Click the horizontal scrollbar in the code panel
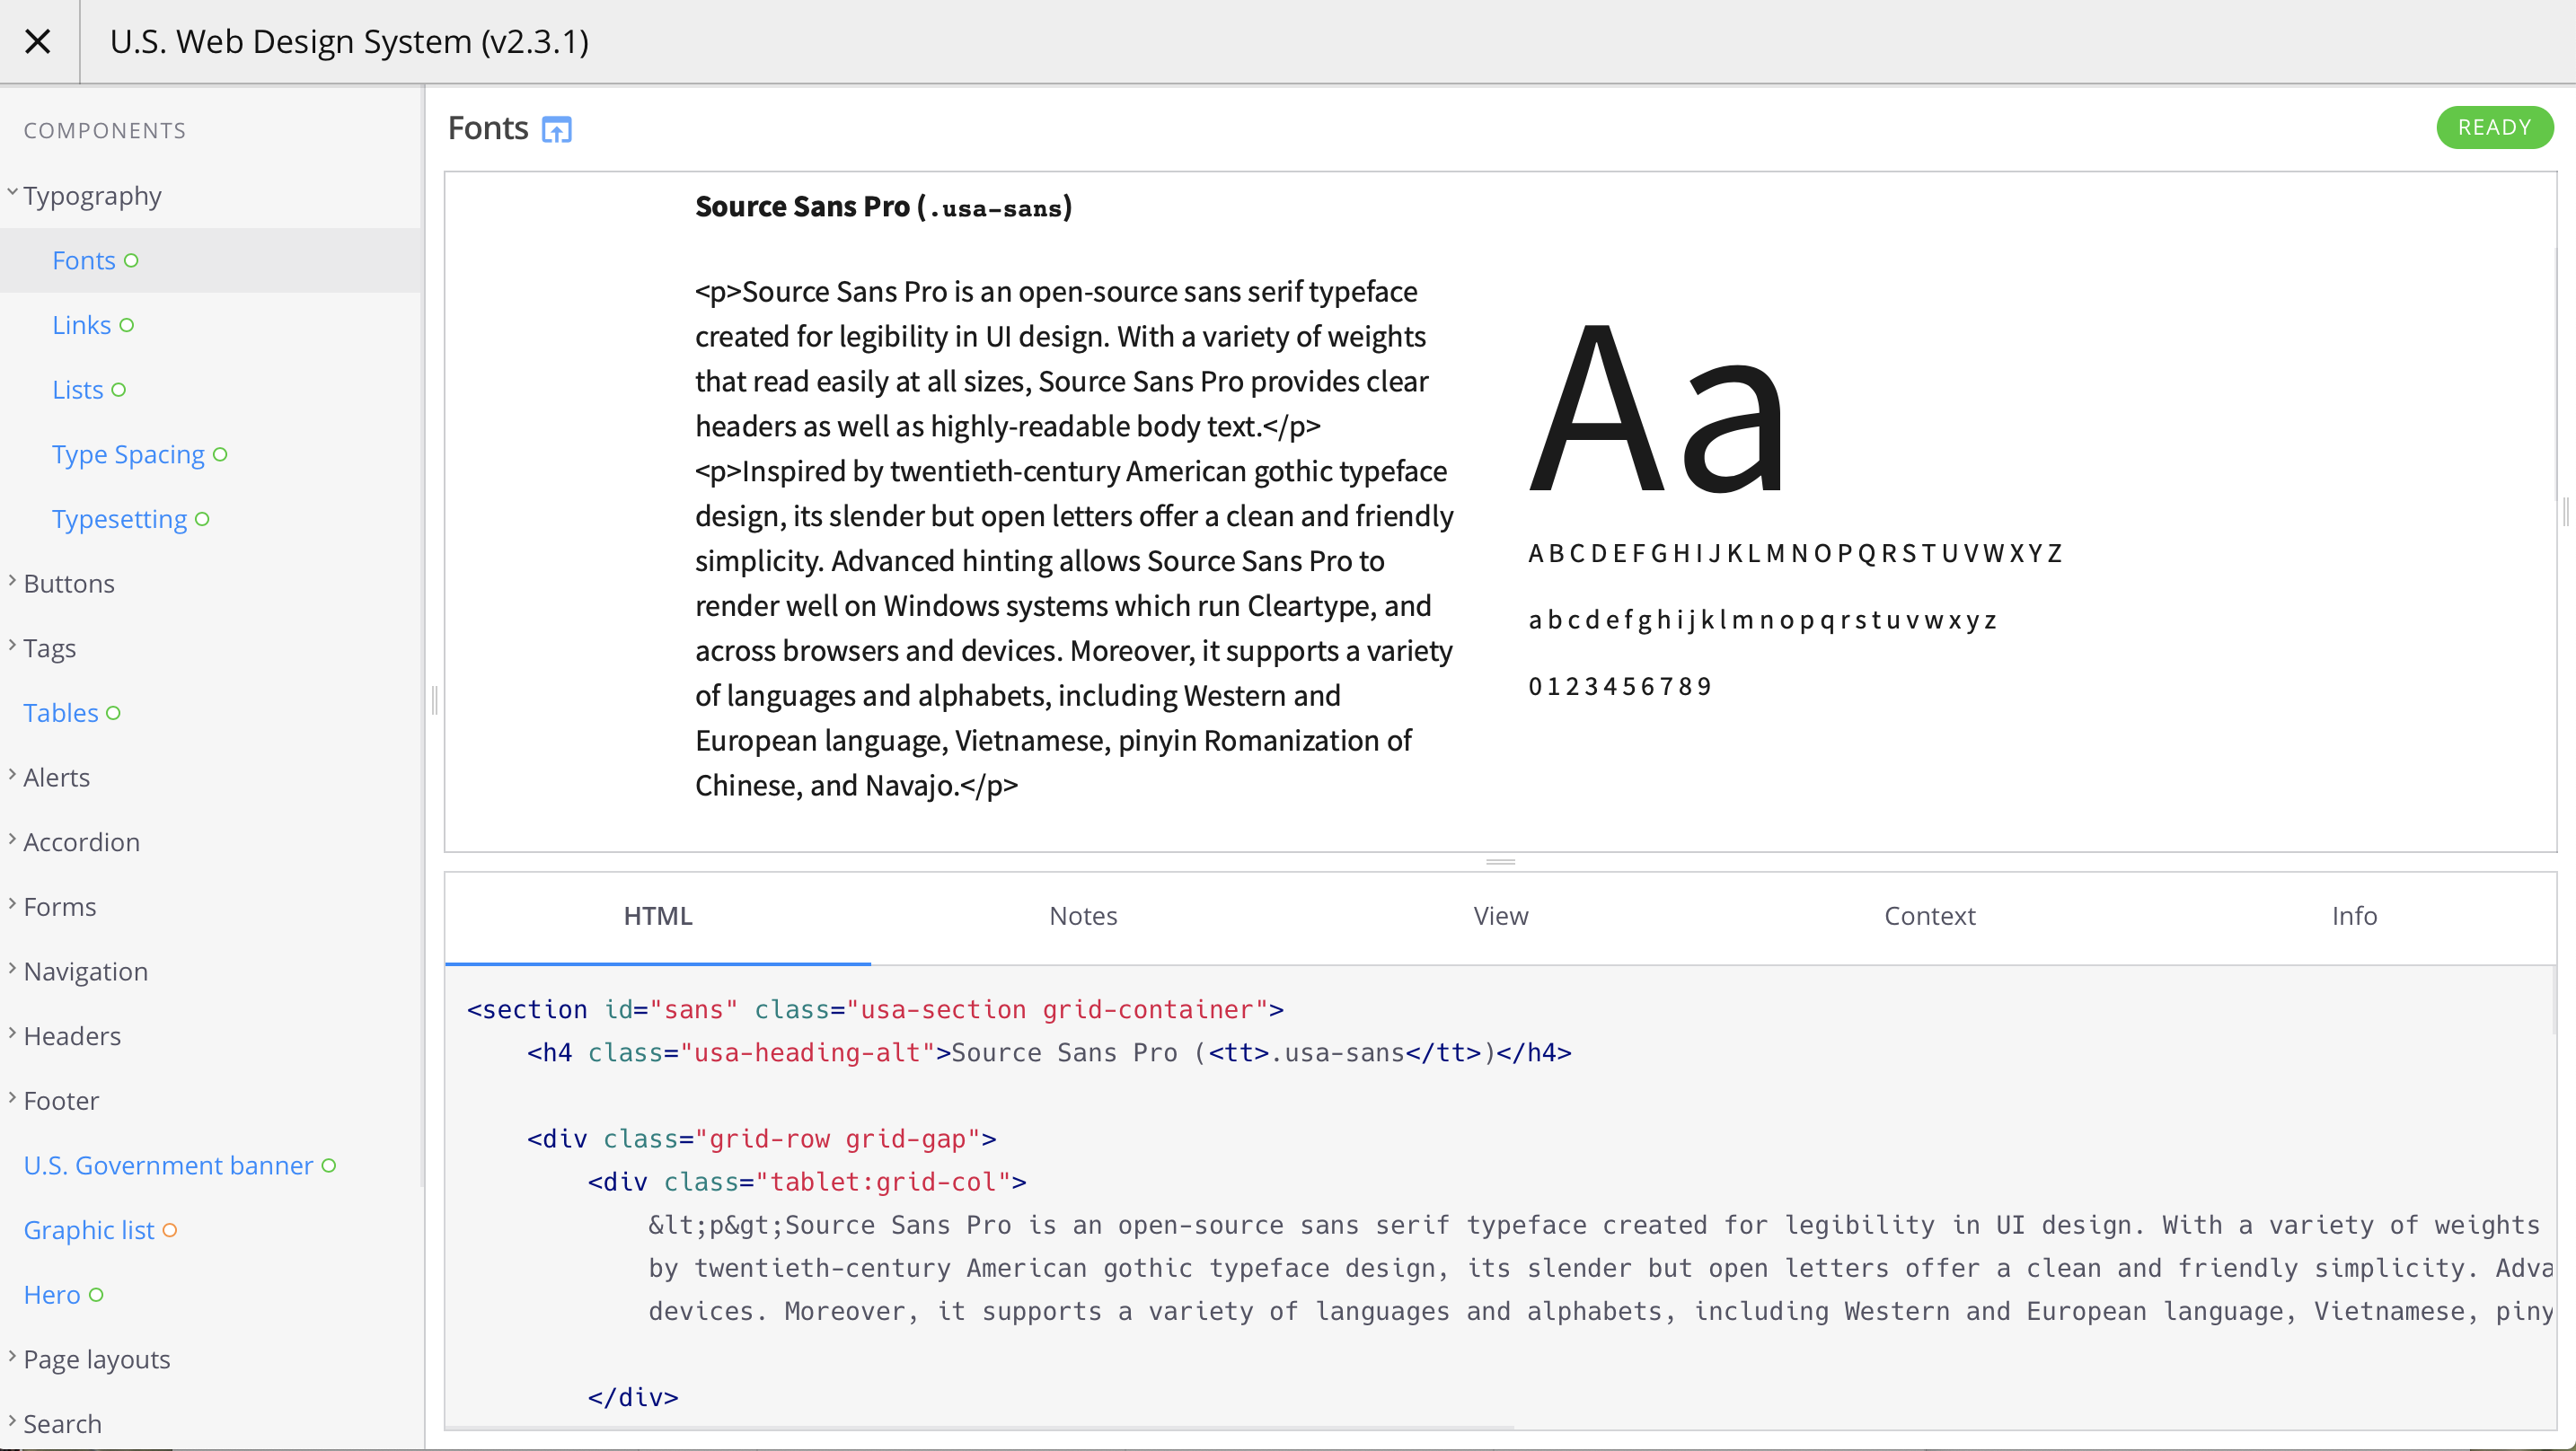Image resolution: width=2576 pixels, height=1451 pixels. [x=980, y=1427]
